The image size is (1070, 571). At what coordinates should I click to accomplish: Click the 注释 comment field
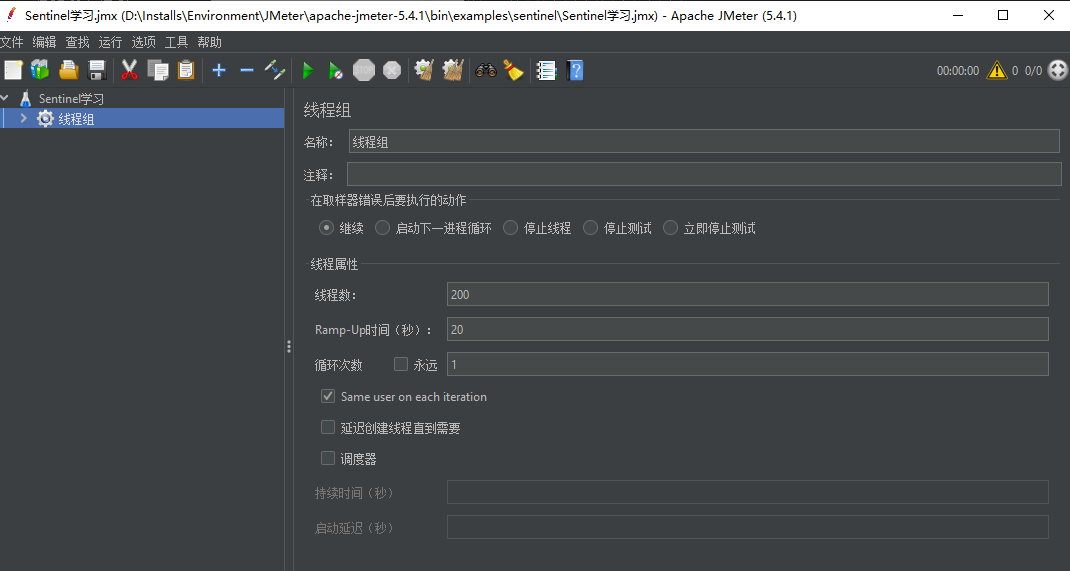704,174
